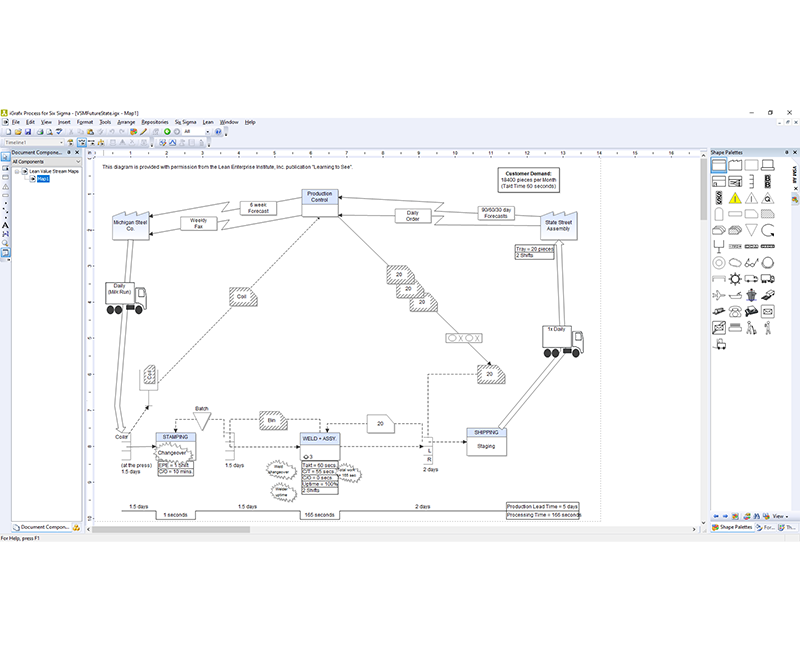Screen dimensions: 800x650
Task: Switch to the Shape Palettes tab at bottom
Action: point(732,525)
